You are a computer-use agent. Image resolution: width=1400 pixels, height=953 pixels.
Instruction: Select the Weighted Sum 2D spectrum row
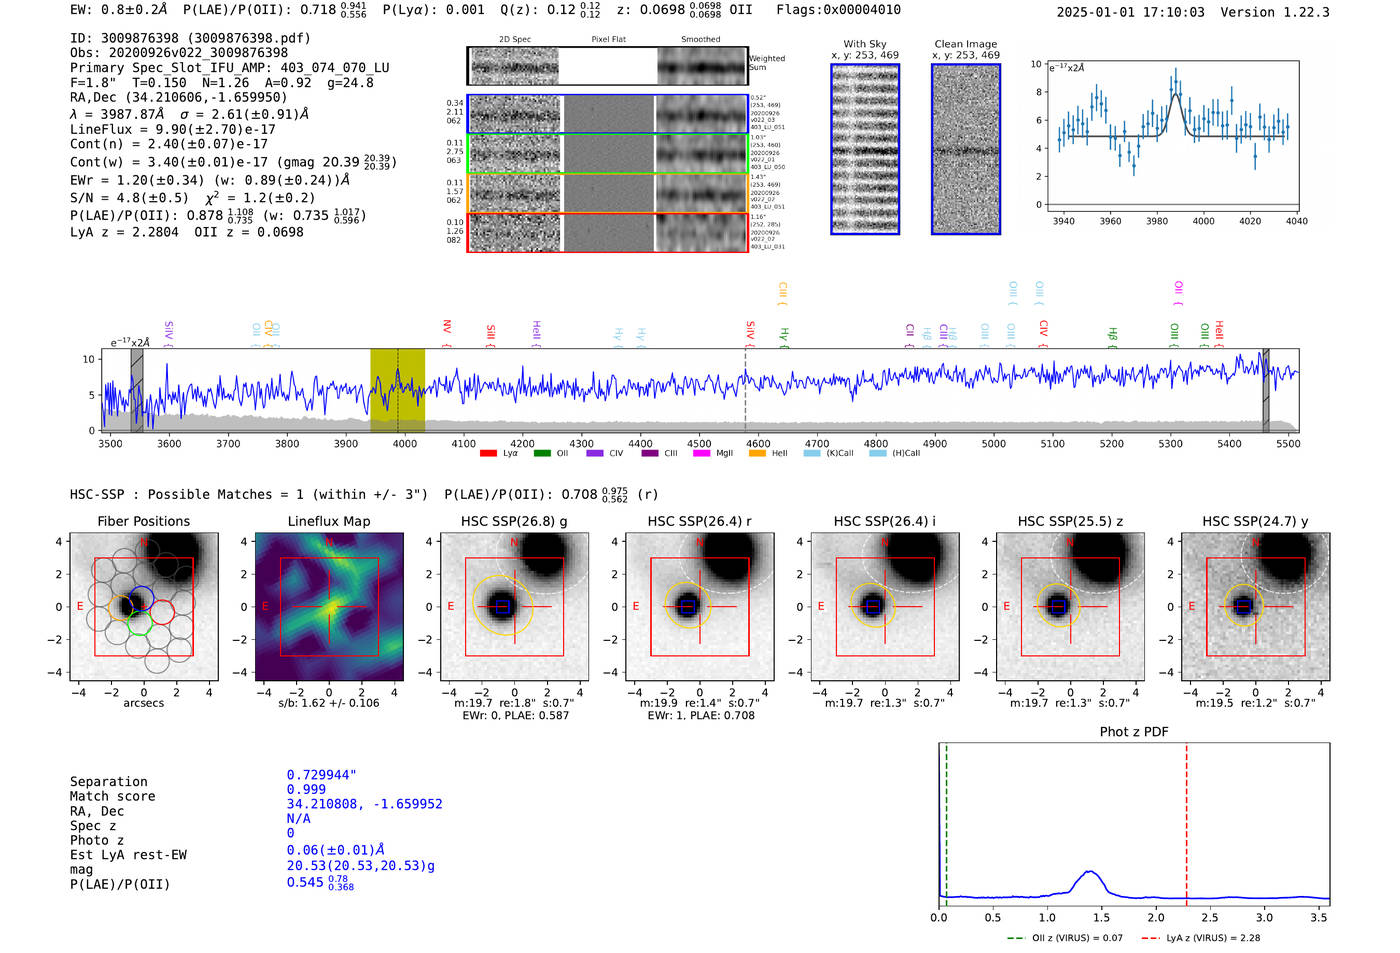tap(608, 66)
